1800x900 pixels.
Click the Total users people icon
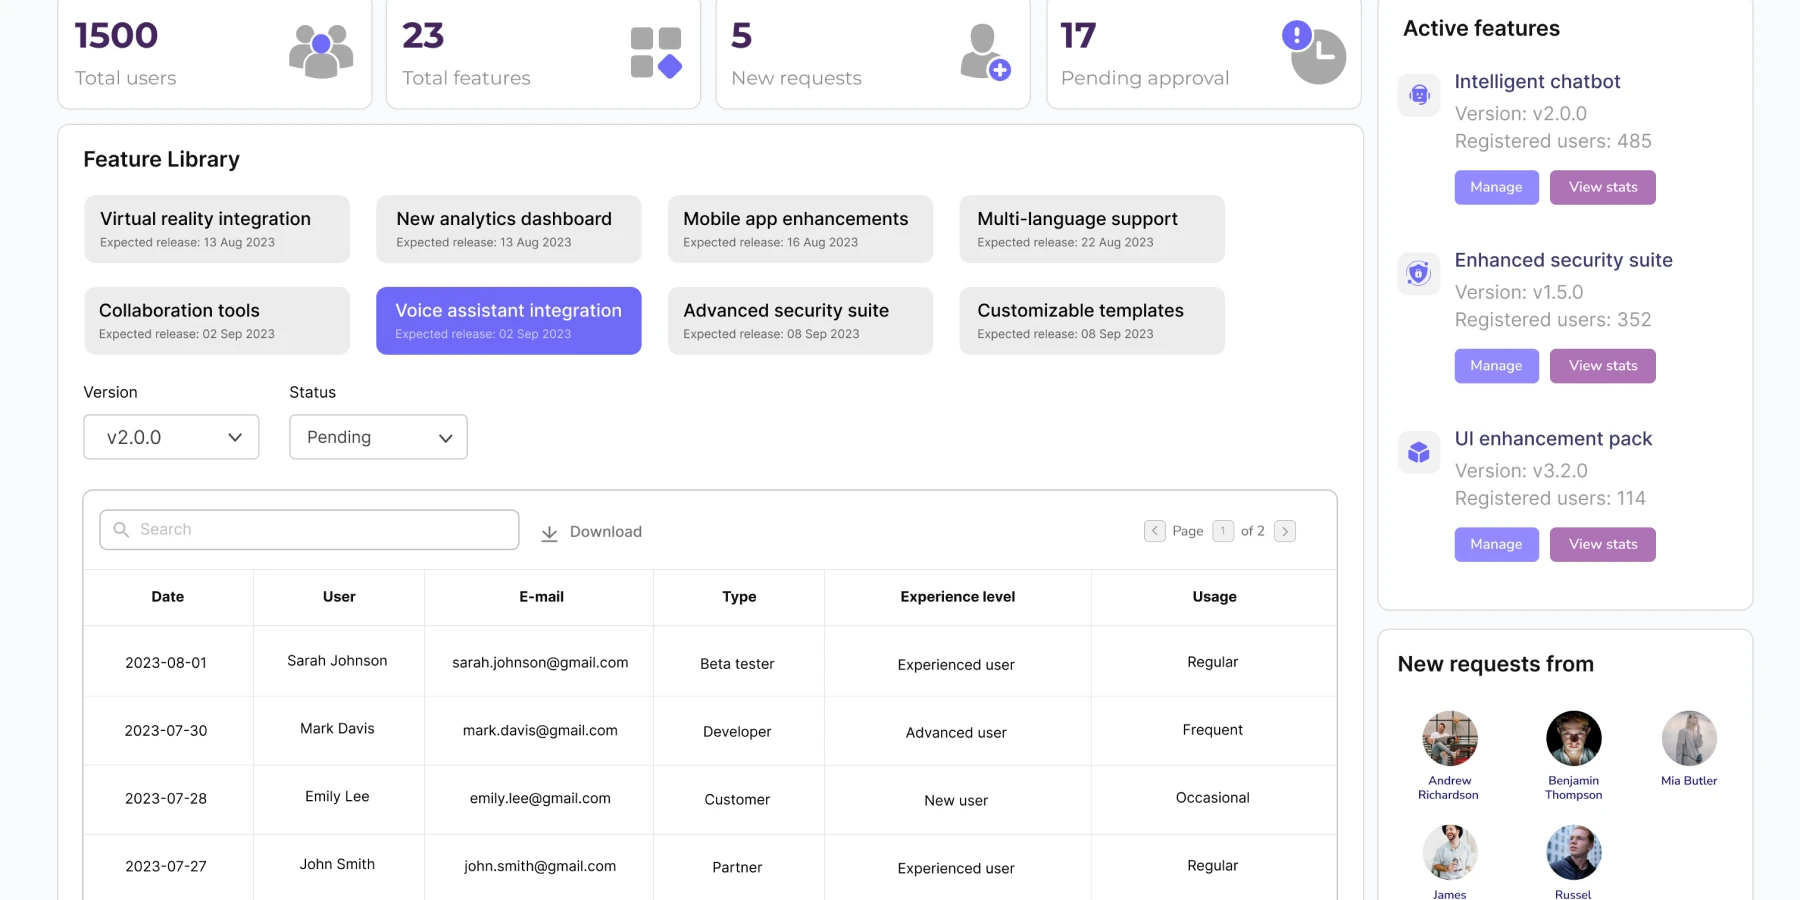point(321,51)
